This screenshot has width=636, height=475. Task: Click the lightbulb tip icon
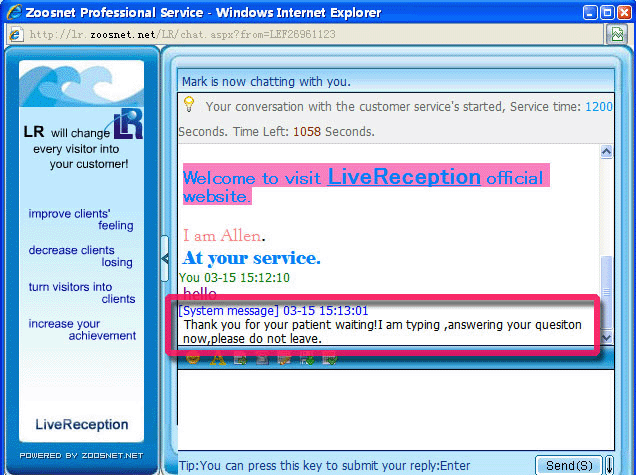pyautogui.click(x=189, y=104)
